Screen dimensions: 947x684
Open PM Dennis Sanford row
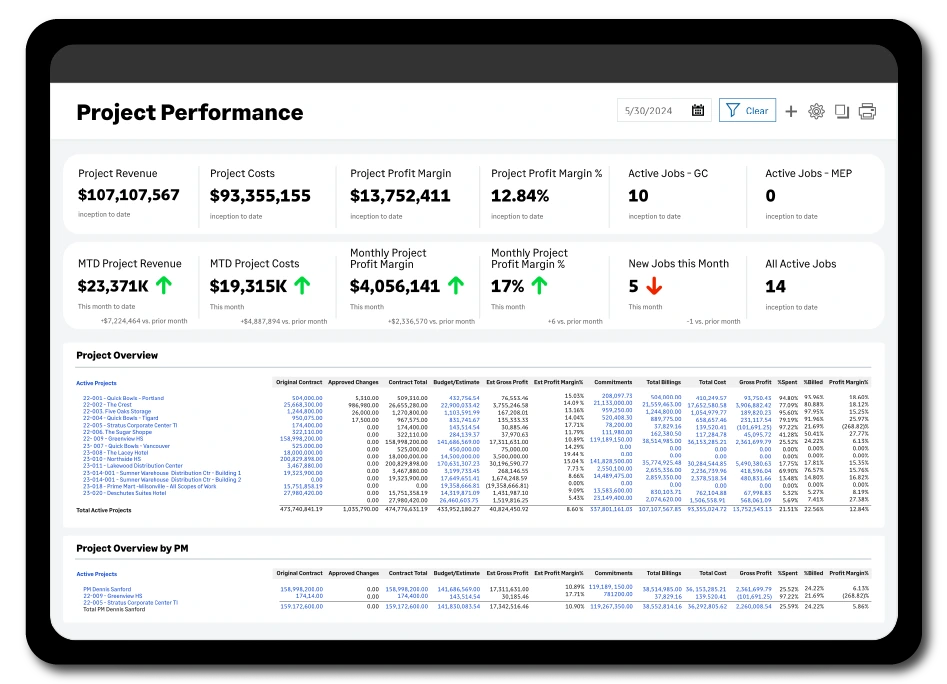click(x=107, y=589)
